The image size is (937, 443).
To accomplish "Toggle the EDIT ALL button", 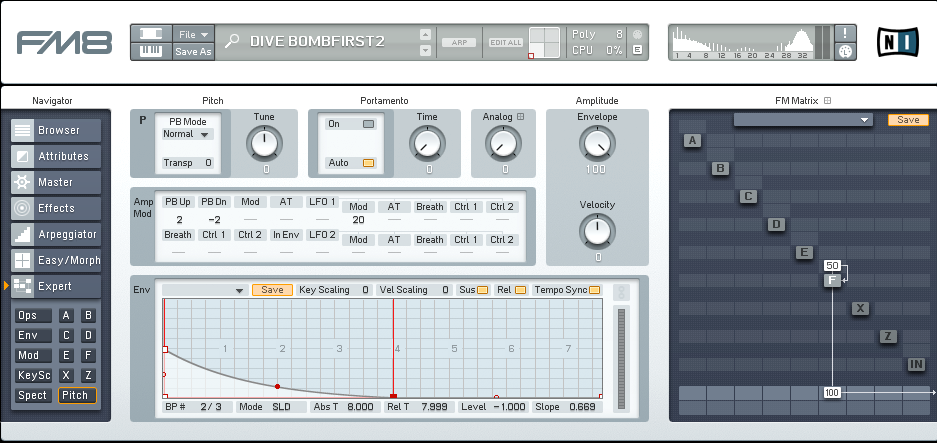I will (x=506, y=42).
